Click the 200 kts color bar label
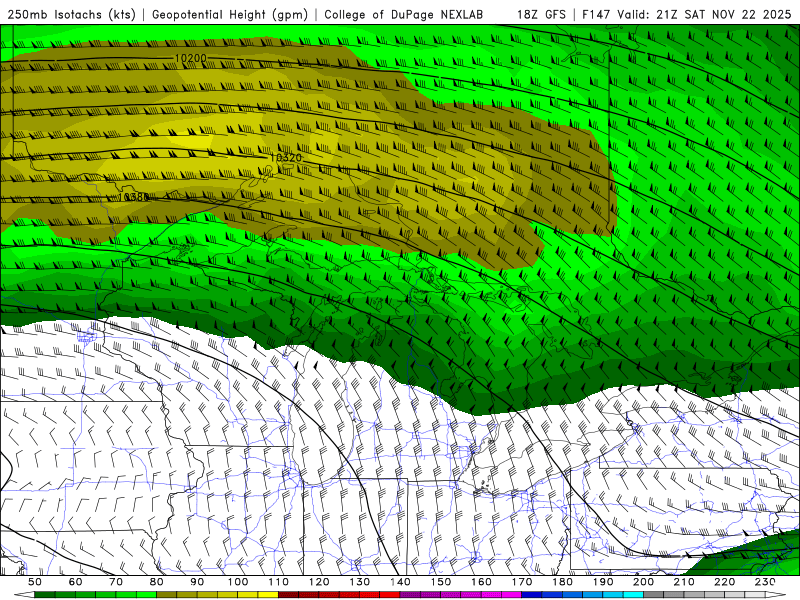Viewport: 800px width, 600px height. point(643,582)
